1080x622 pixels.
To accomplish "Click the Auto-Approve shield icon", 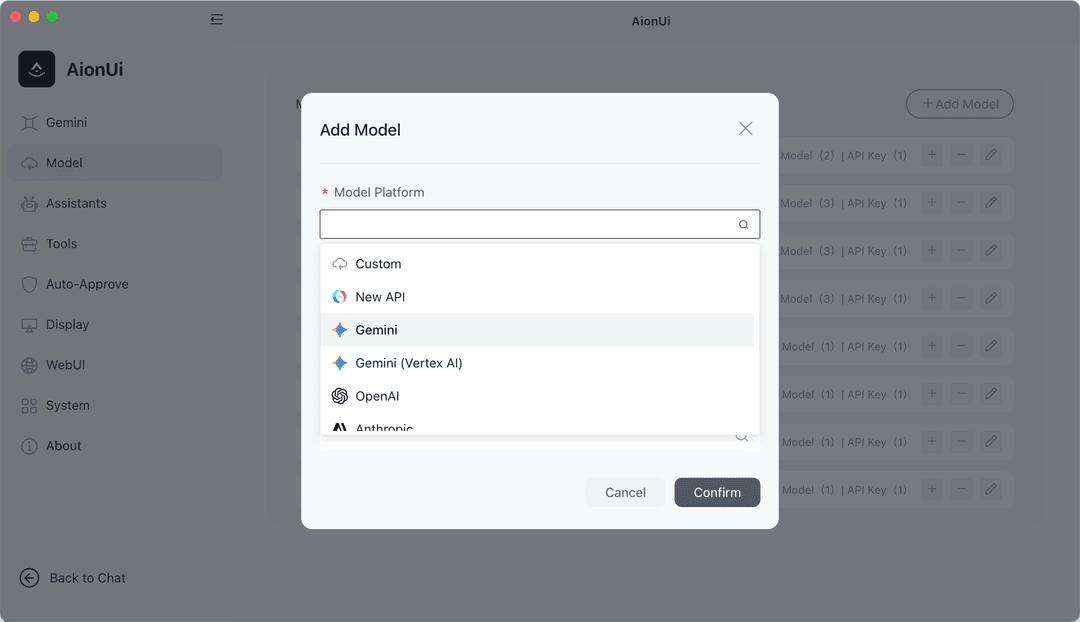I will click(x=29, y=284).
